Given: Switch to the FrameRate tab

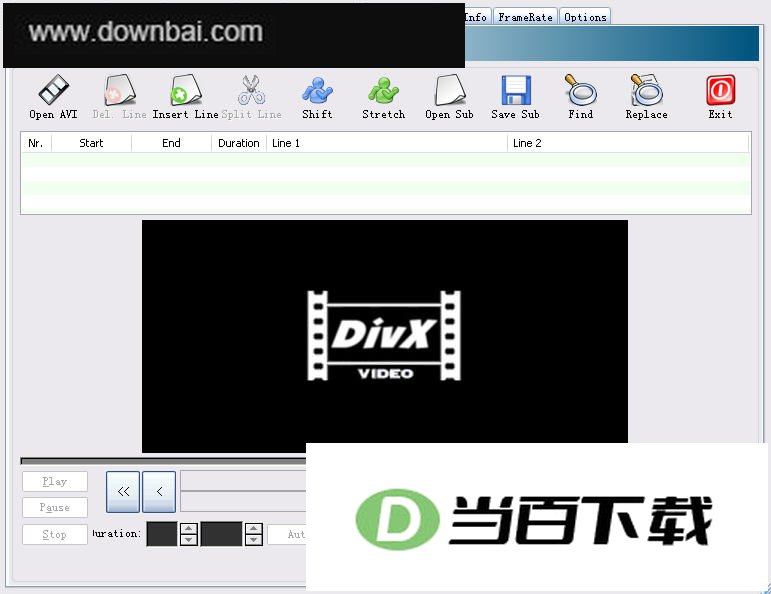Looking at the screenshot, I should coord(525,17).
